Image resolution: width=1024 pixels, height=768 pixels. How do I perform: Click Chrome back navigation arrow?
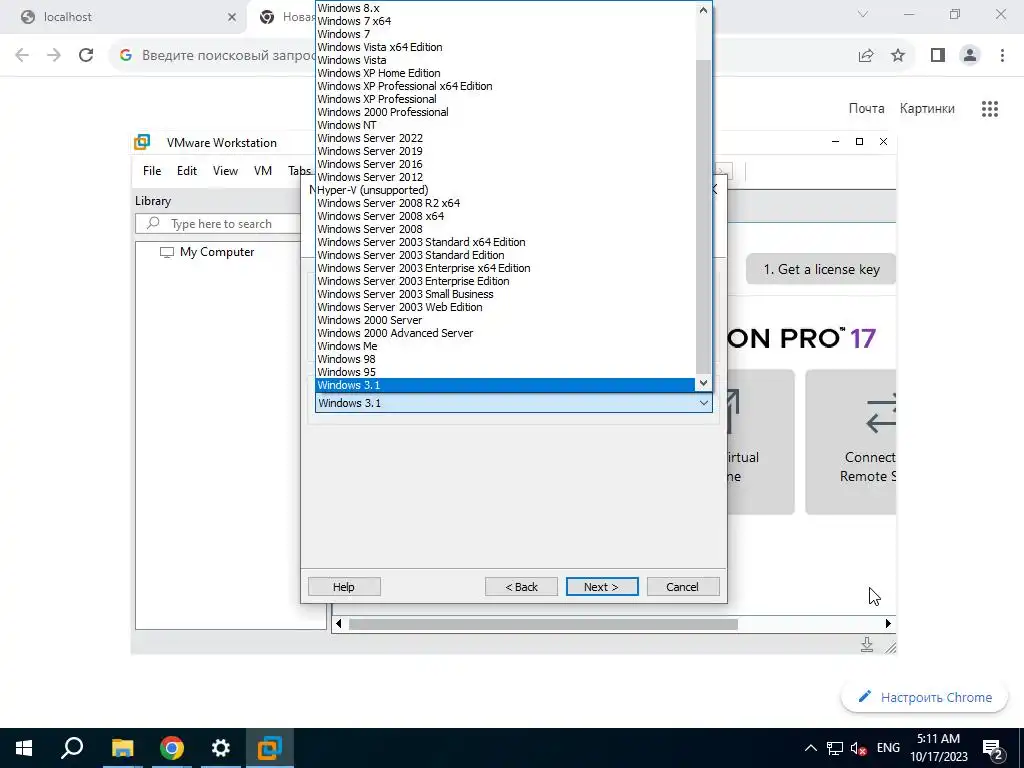pos(22,56)
